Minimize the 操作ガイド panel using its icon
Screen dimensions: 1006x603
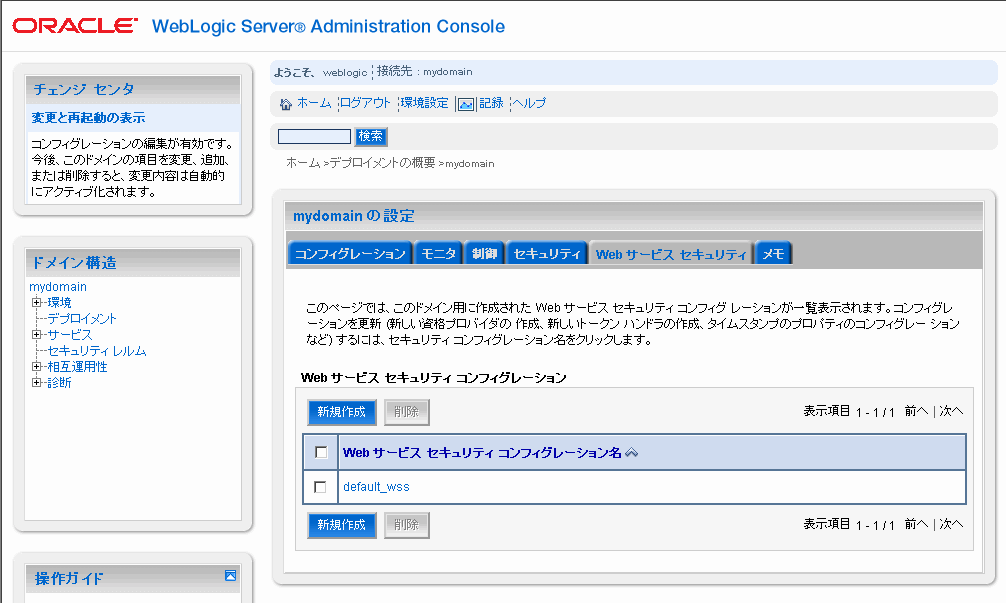[x=230, y=575]
